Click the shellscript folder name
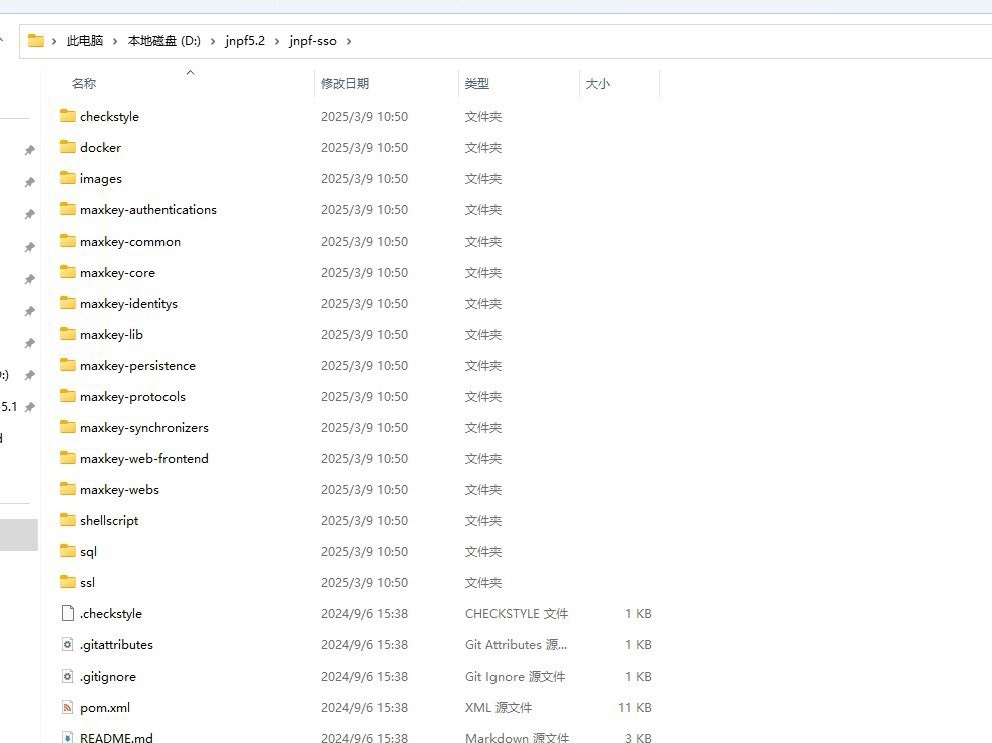992x743 pixels. [x=109, y=521]
